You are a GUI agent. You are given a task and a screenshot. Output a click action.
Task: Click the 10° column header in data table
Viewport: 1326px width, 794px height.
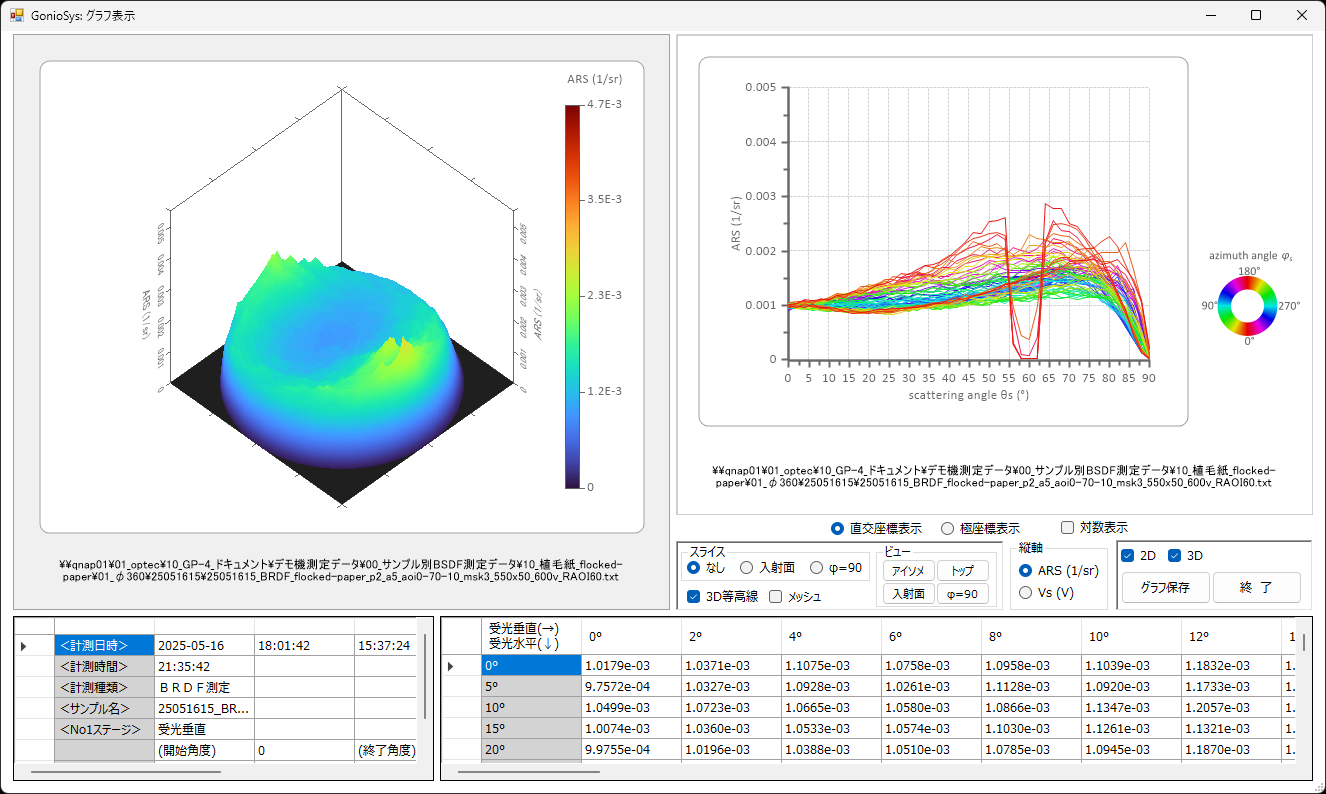[1132, 636]
